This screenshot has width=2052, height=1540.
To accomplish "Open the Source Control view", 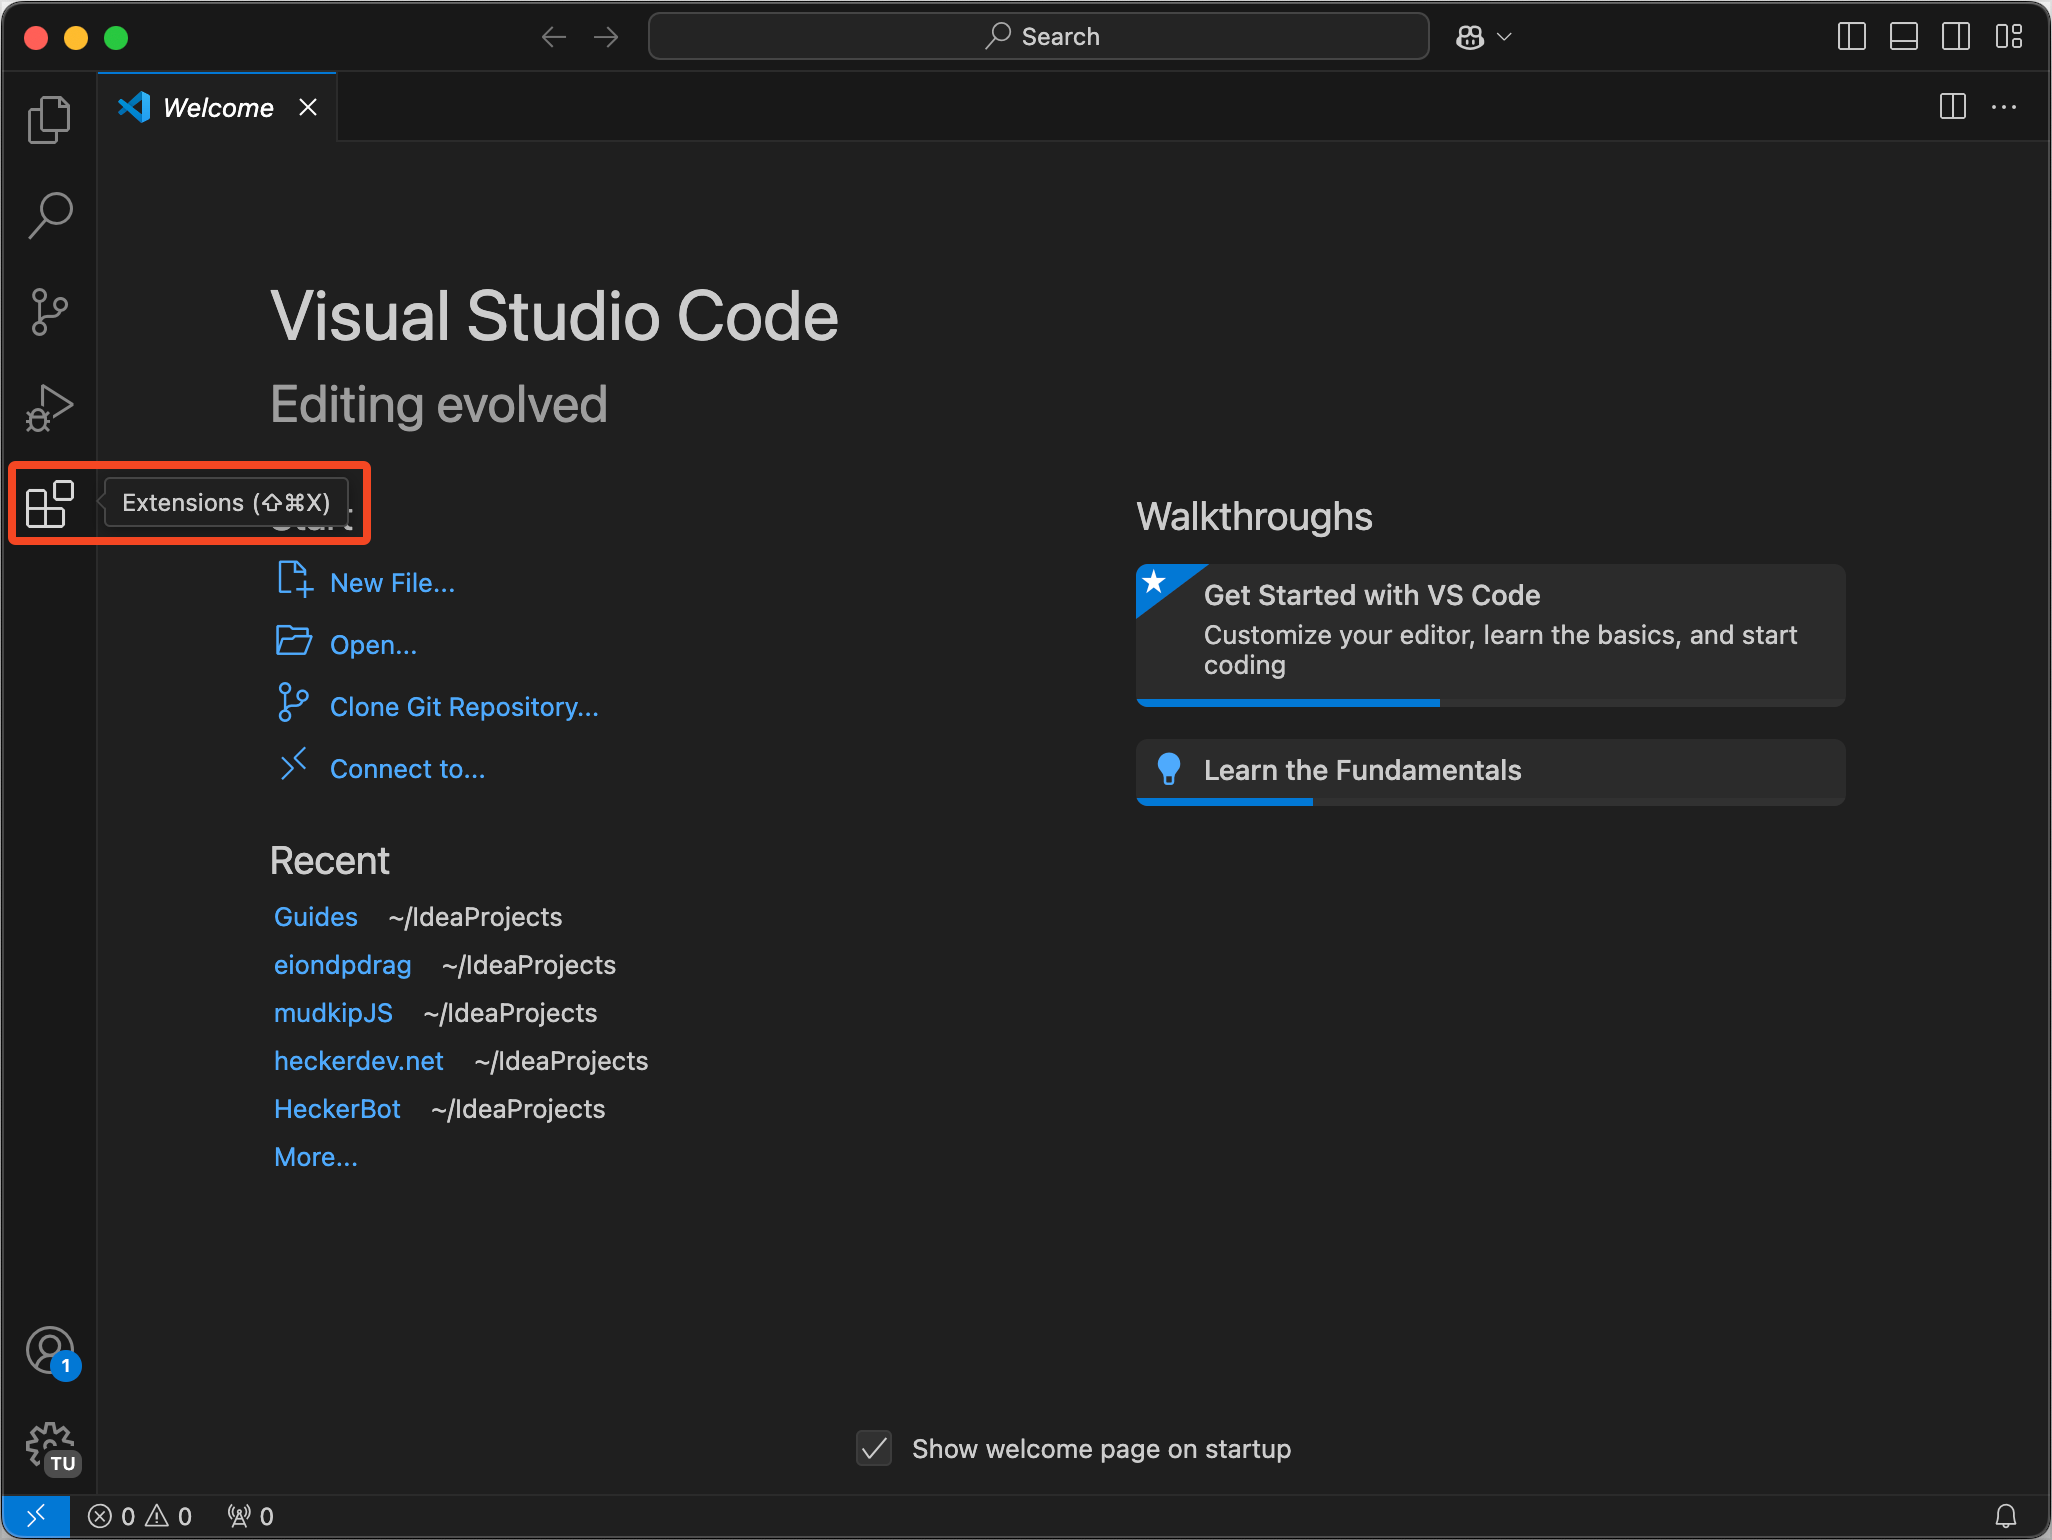I will click(x=49, y=311).
